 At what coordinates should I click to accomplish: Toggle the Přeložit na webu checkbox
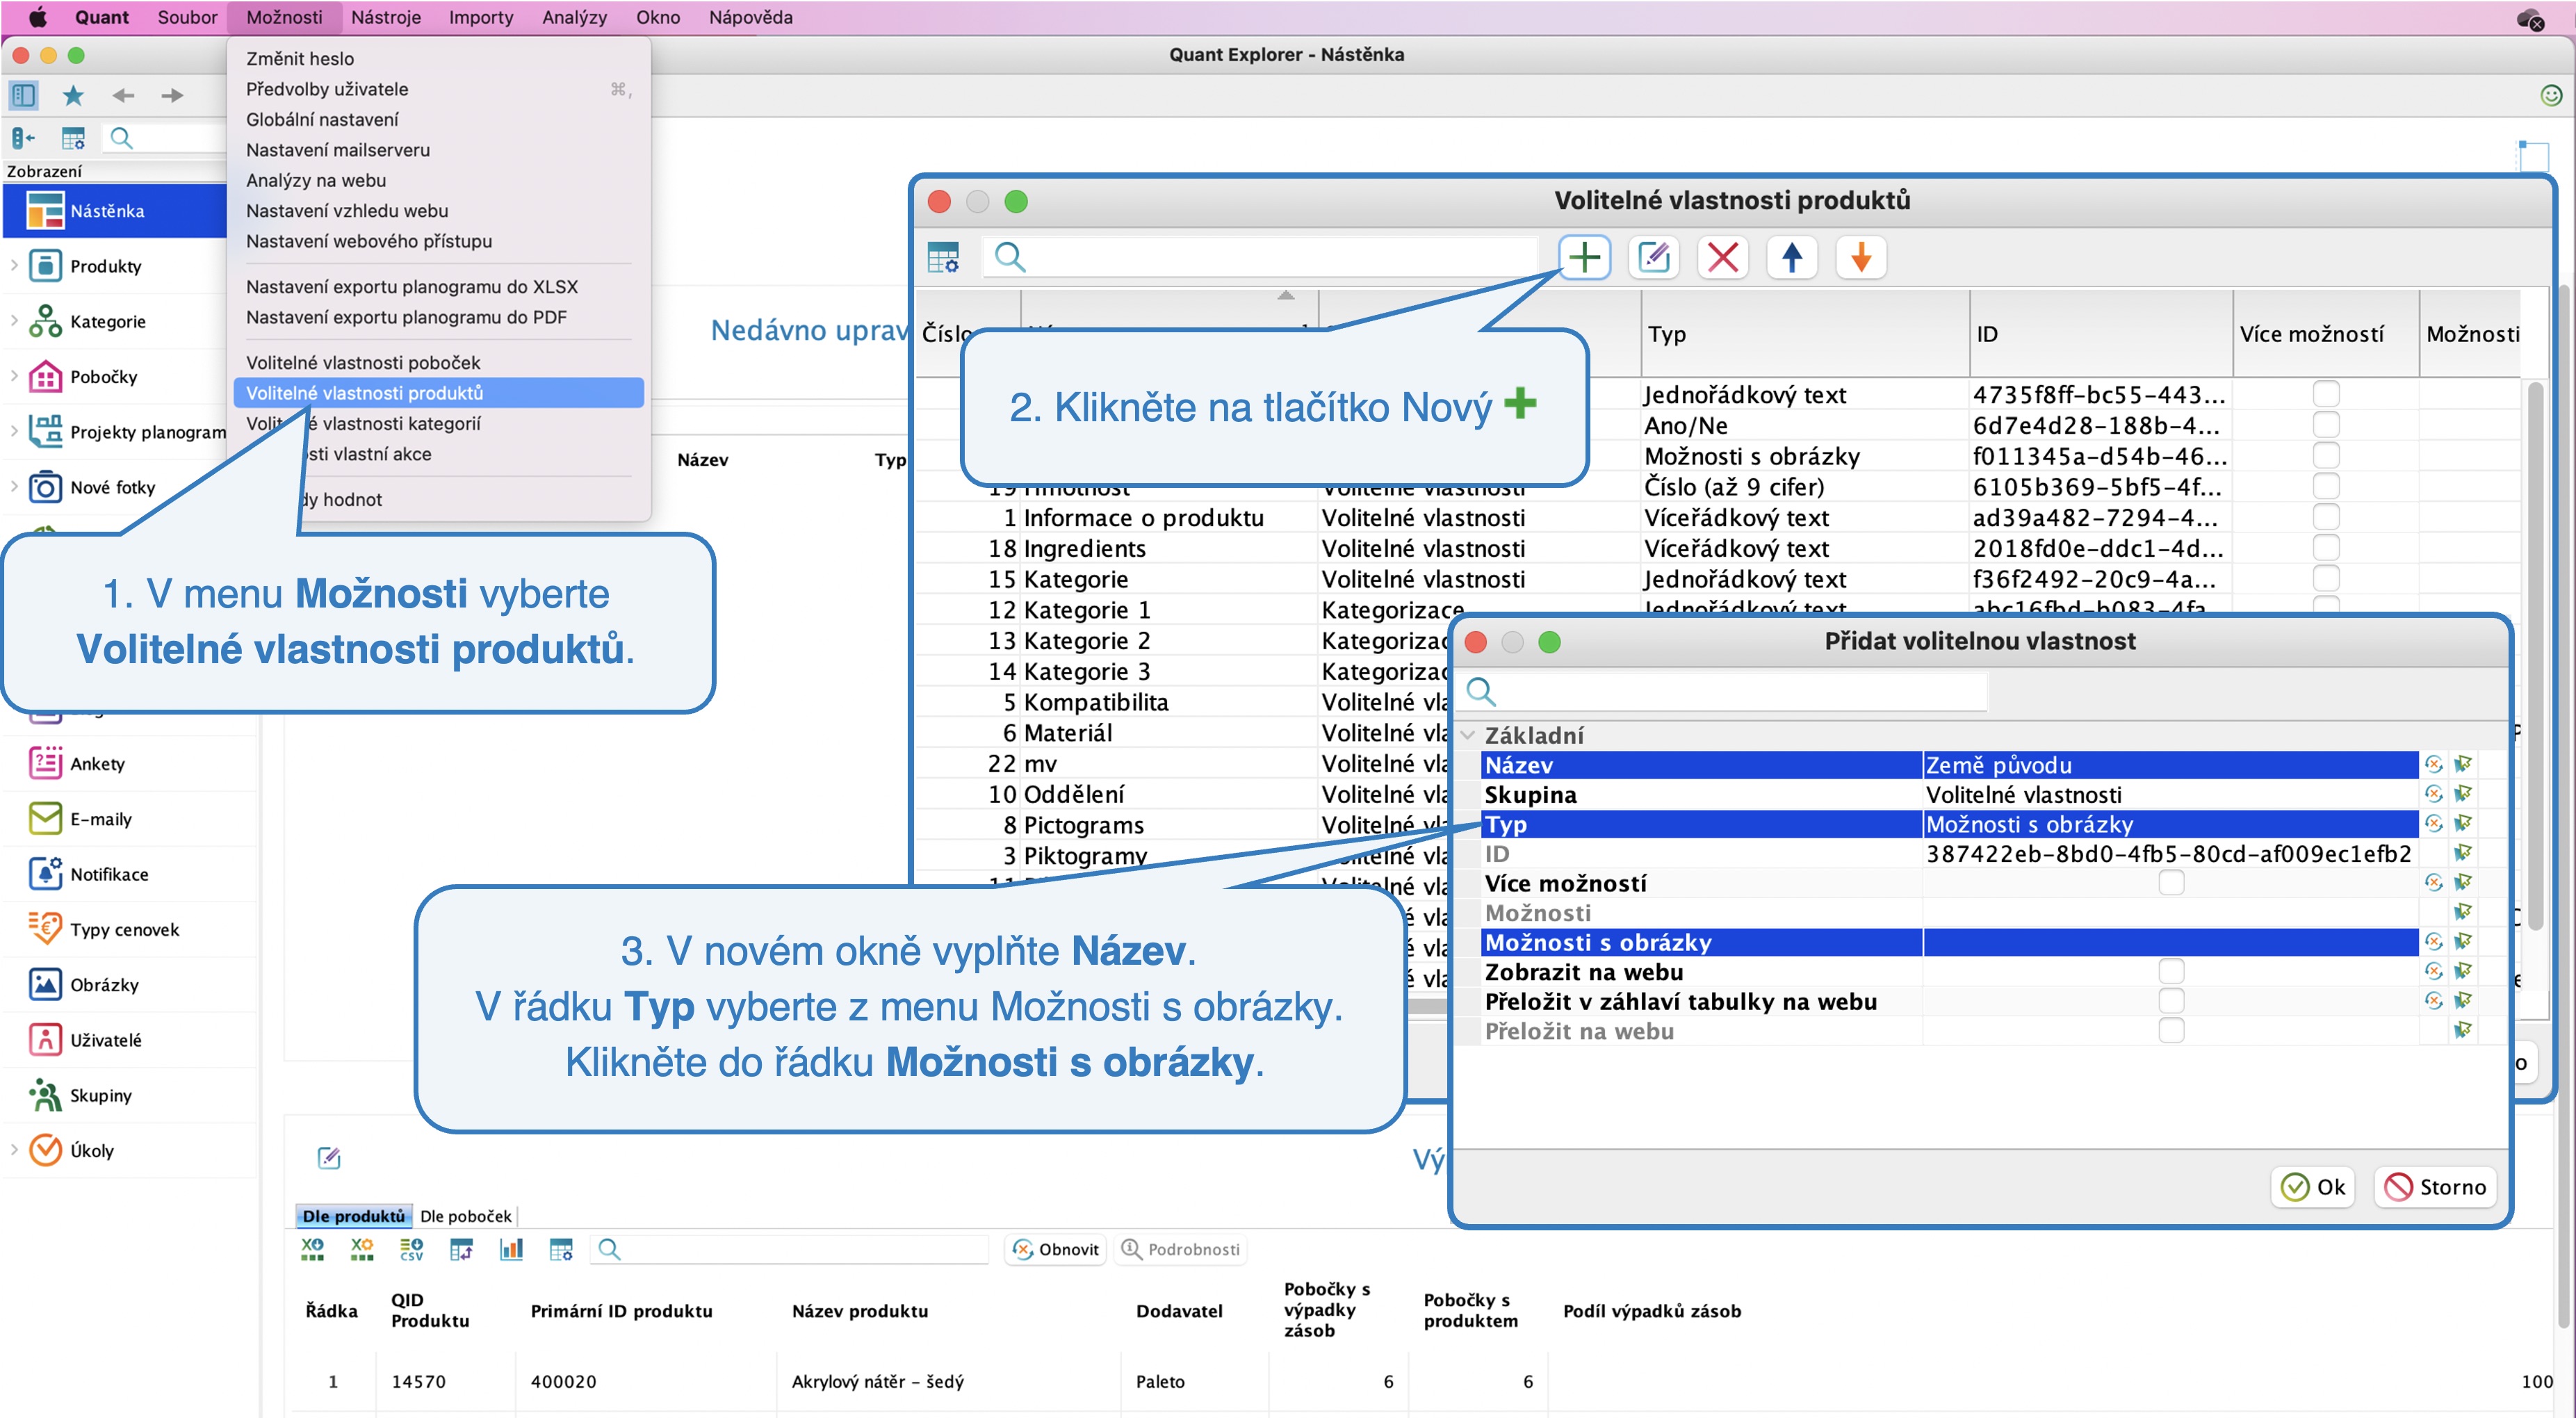(2171, 1031)
